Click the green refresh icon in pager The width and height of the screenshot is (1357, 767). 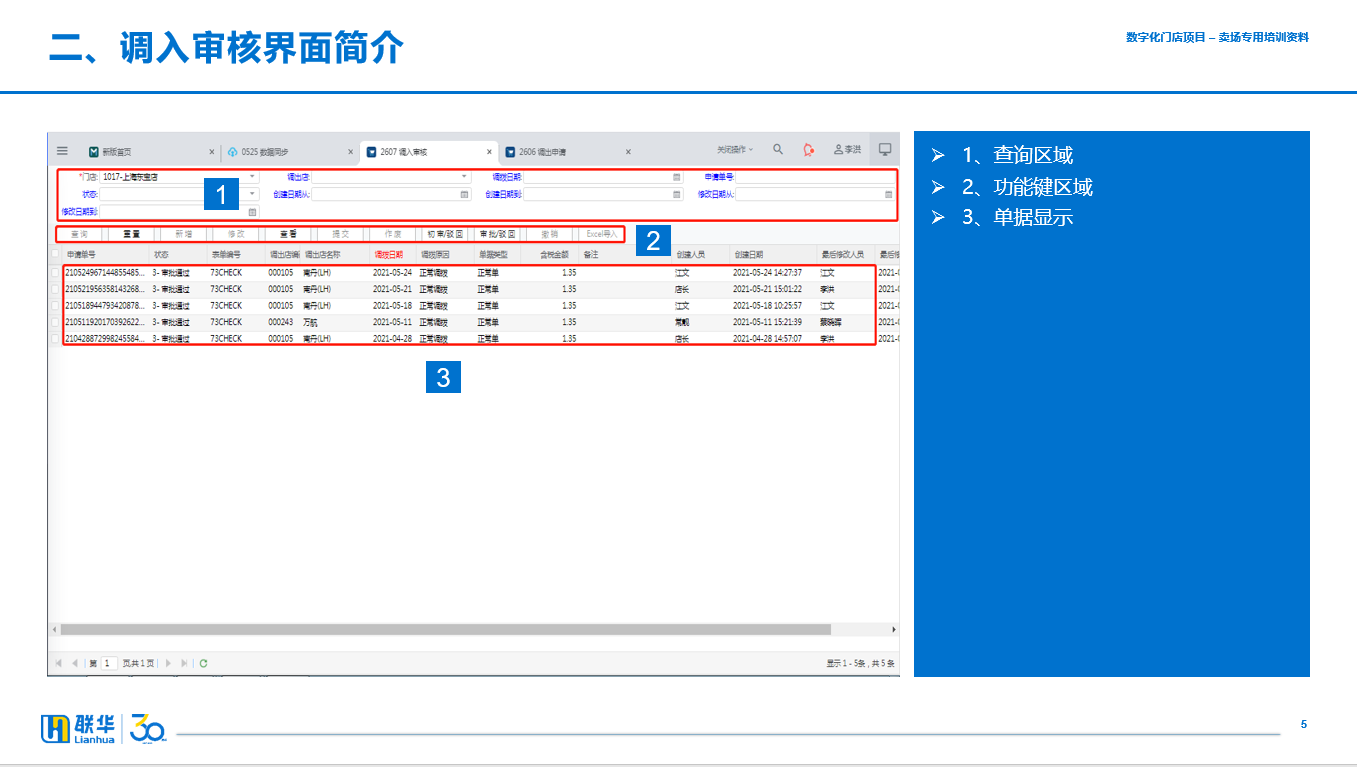point(204,662)
